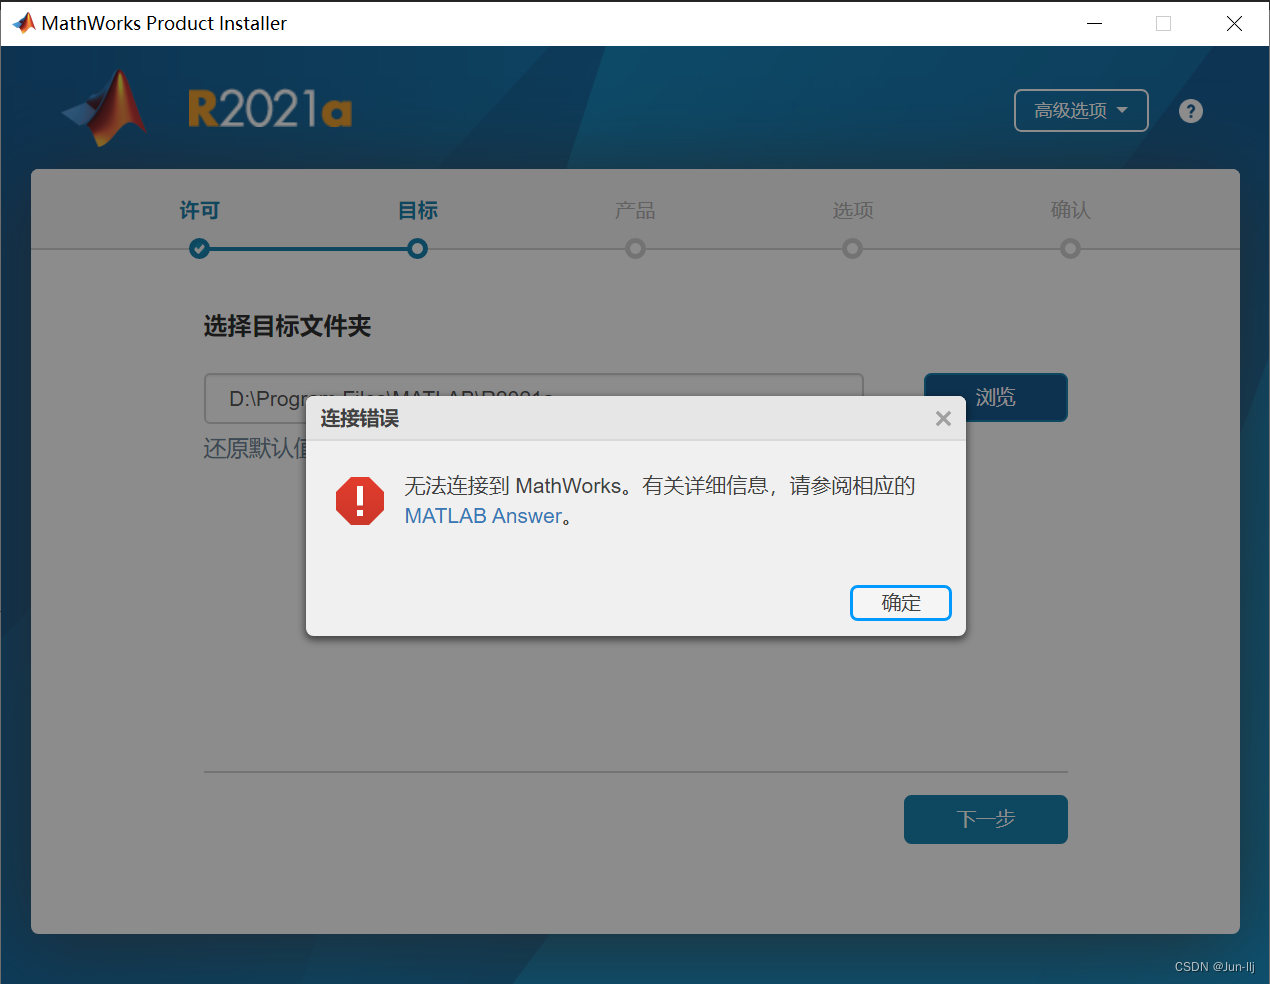Minimize the MathWorks Product Installer window
Image resolution: width=1270 pixels, height=984 pixels.
coord(1095,23)
